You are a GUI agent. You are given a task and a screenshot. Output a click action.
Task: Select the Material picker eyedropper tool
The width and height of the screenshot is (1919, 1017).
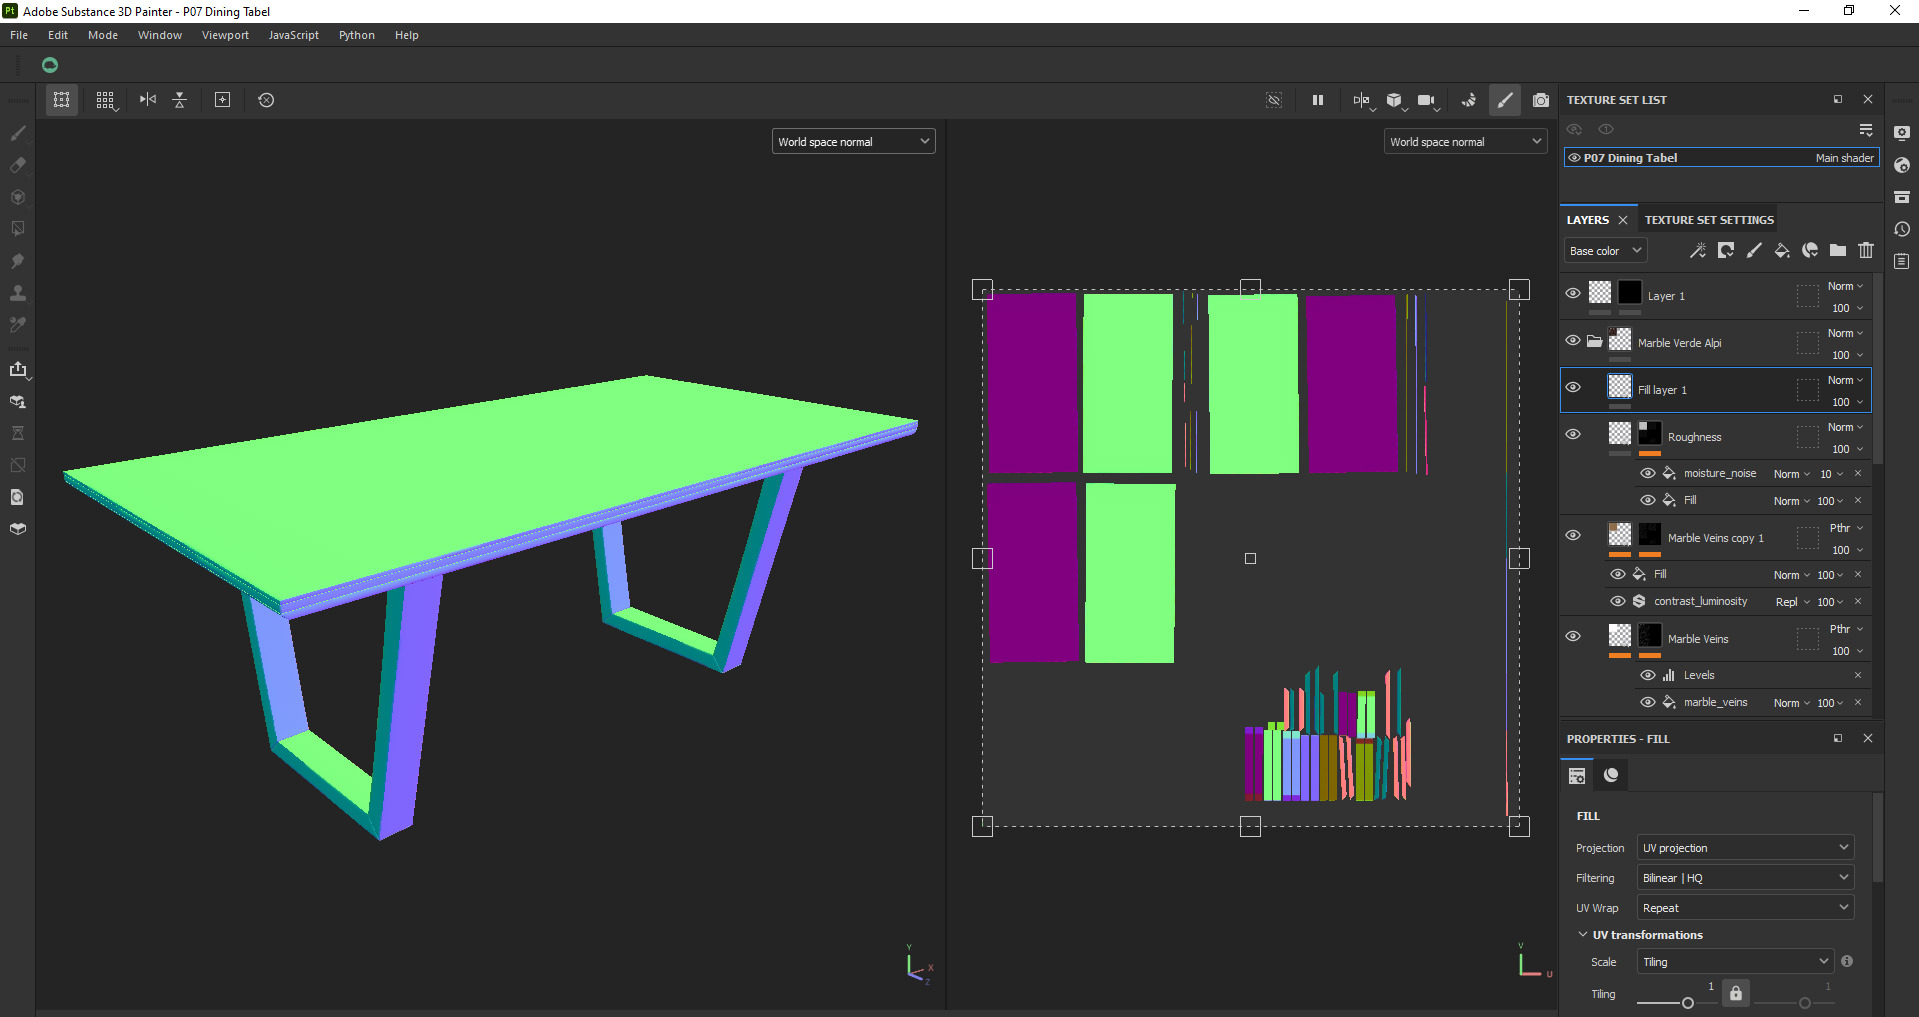click(18, 325)
